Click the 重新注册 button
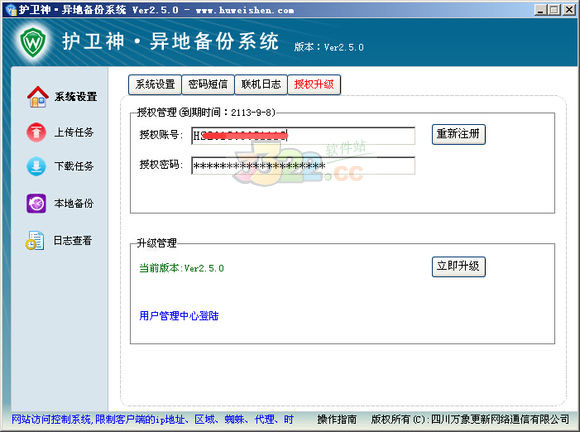 [458, 134]
